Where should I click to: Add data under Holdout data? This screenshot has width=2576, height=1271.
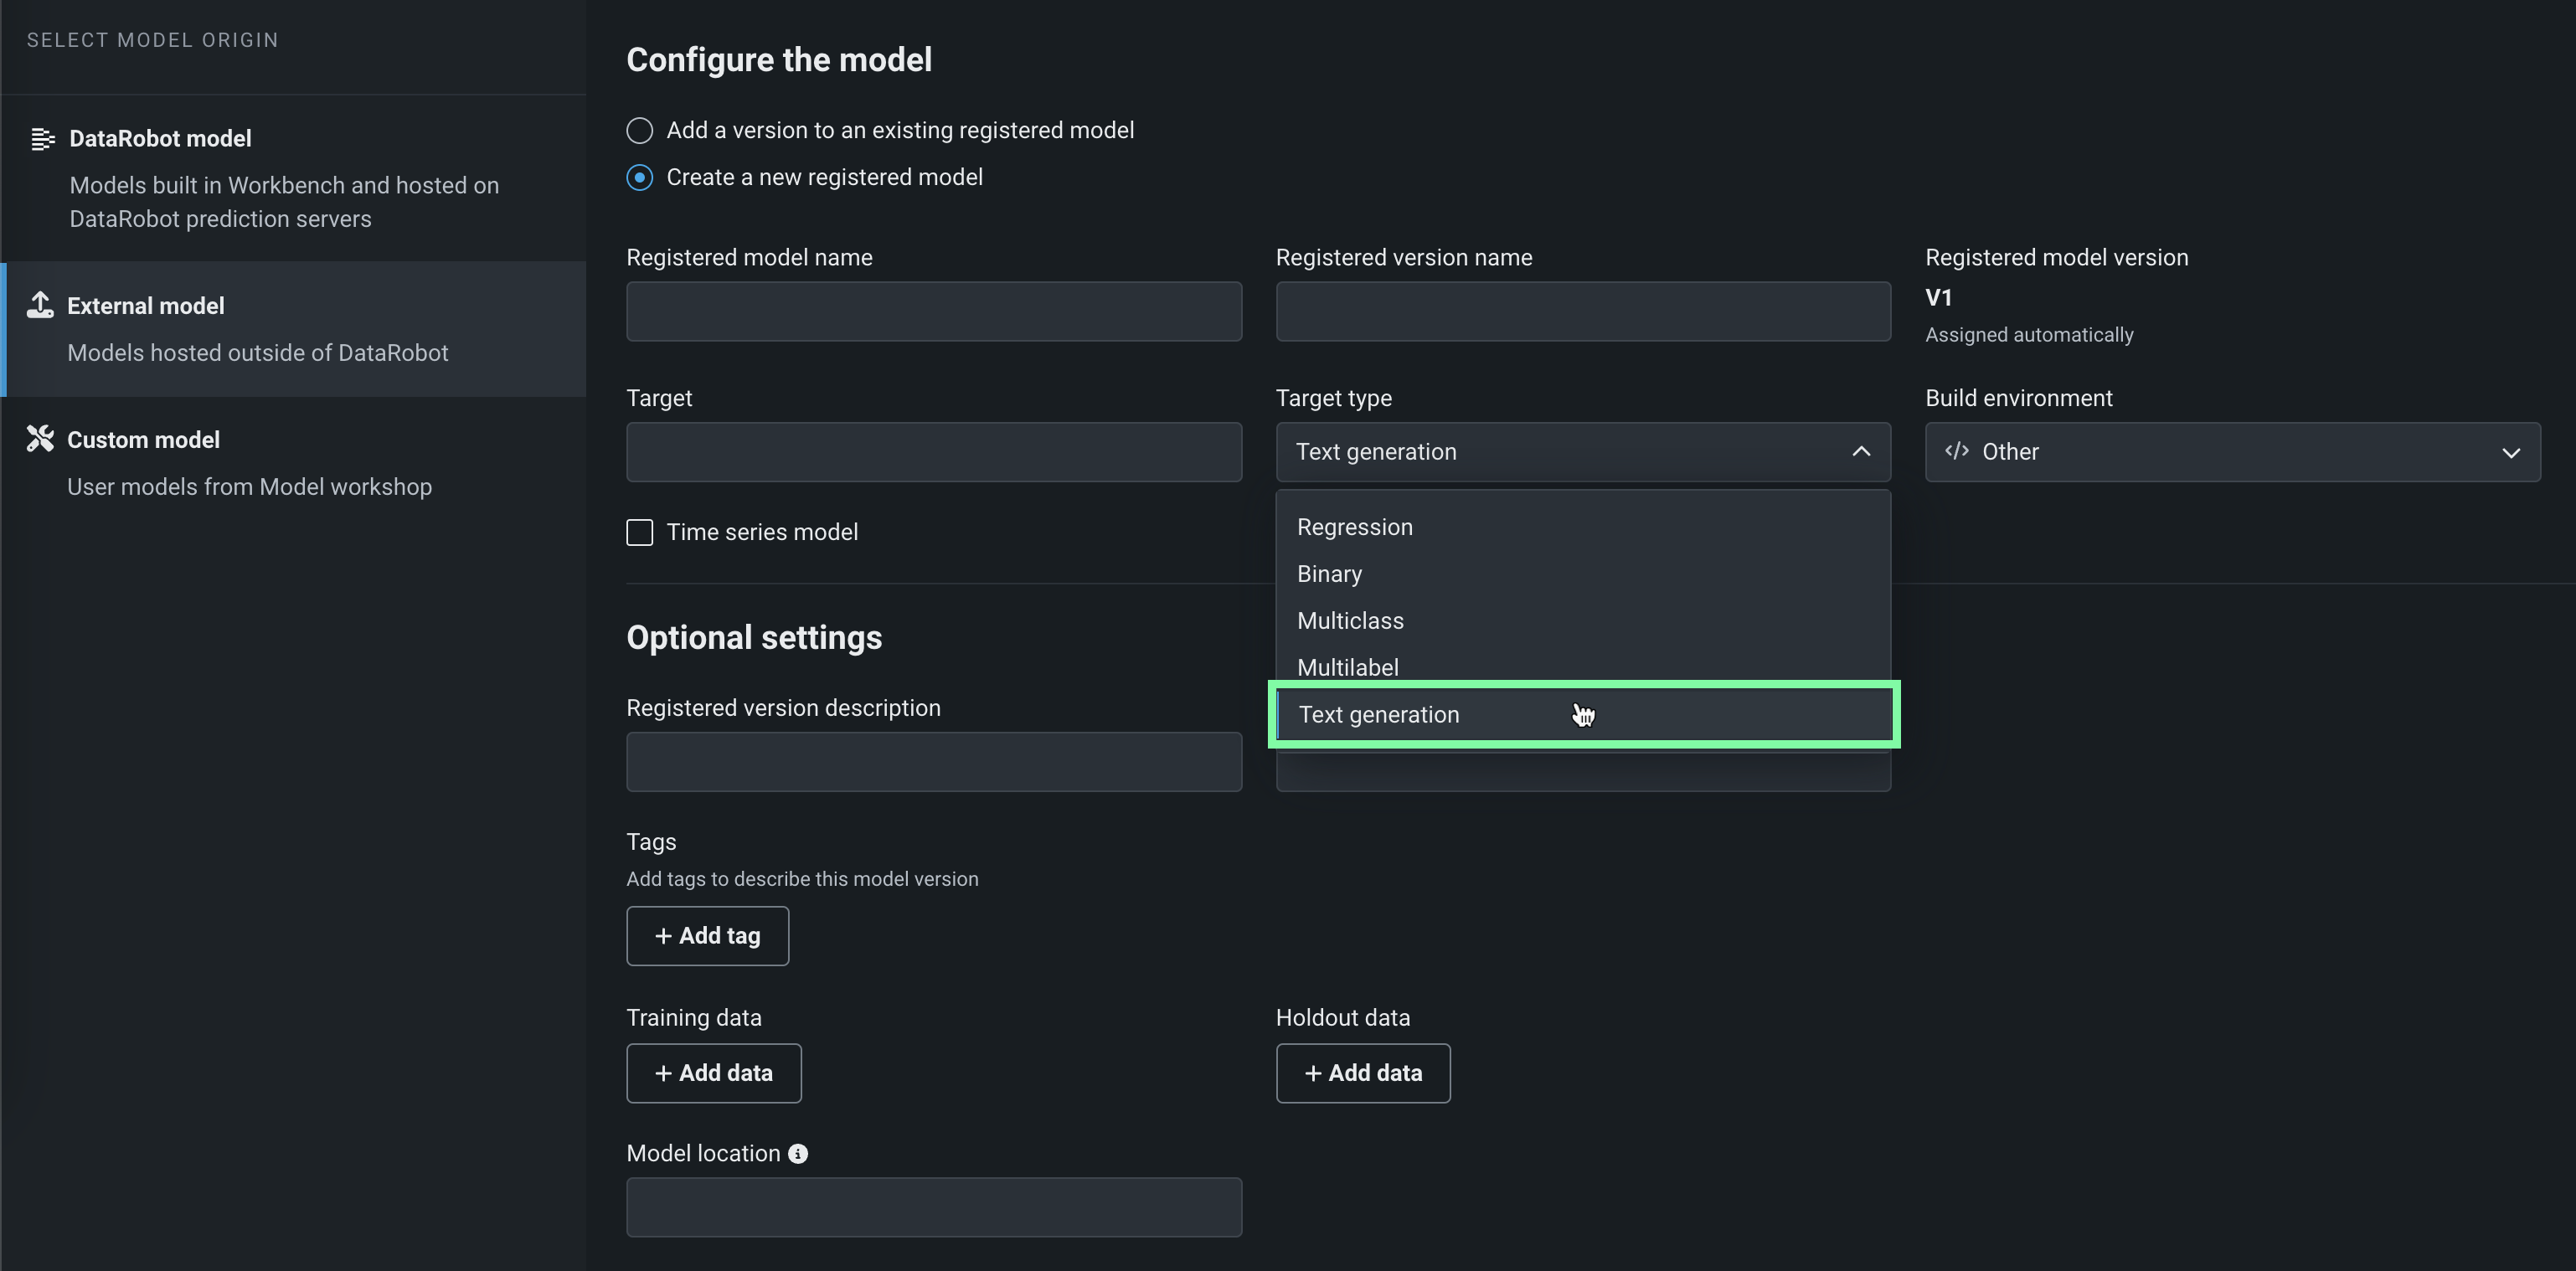tap(1362, 1073)
